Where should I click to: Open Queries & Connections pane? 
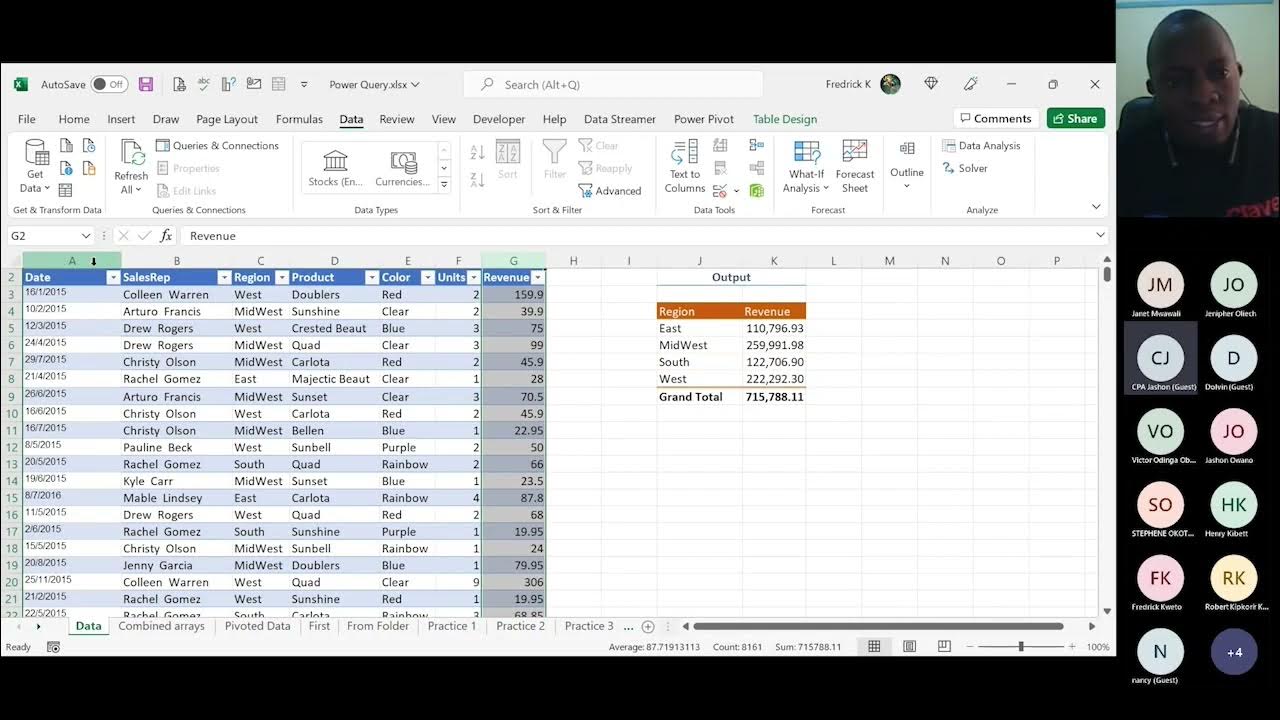217,146
